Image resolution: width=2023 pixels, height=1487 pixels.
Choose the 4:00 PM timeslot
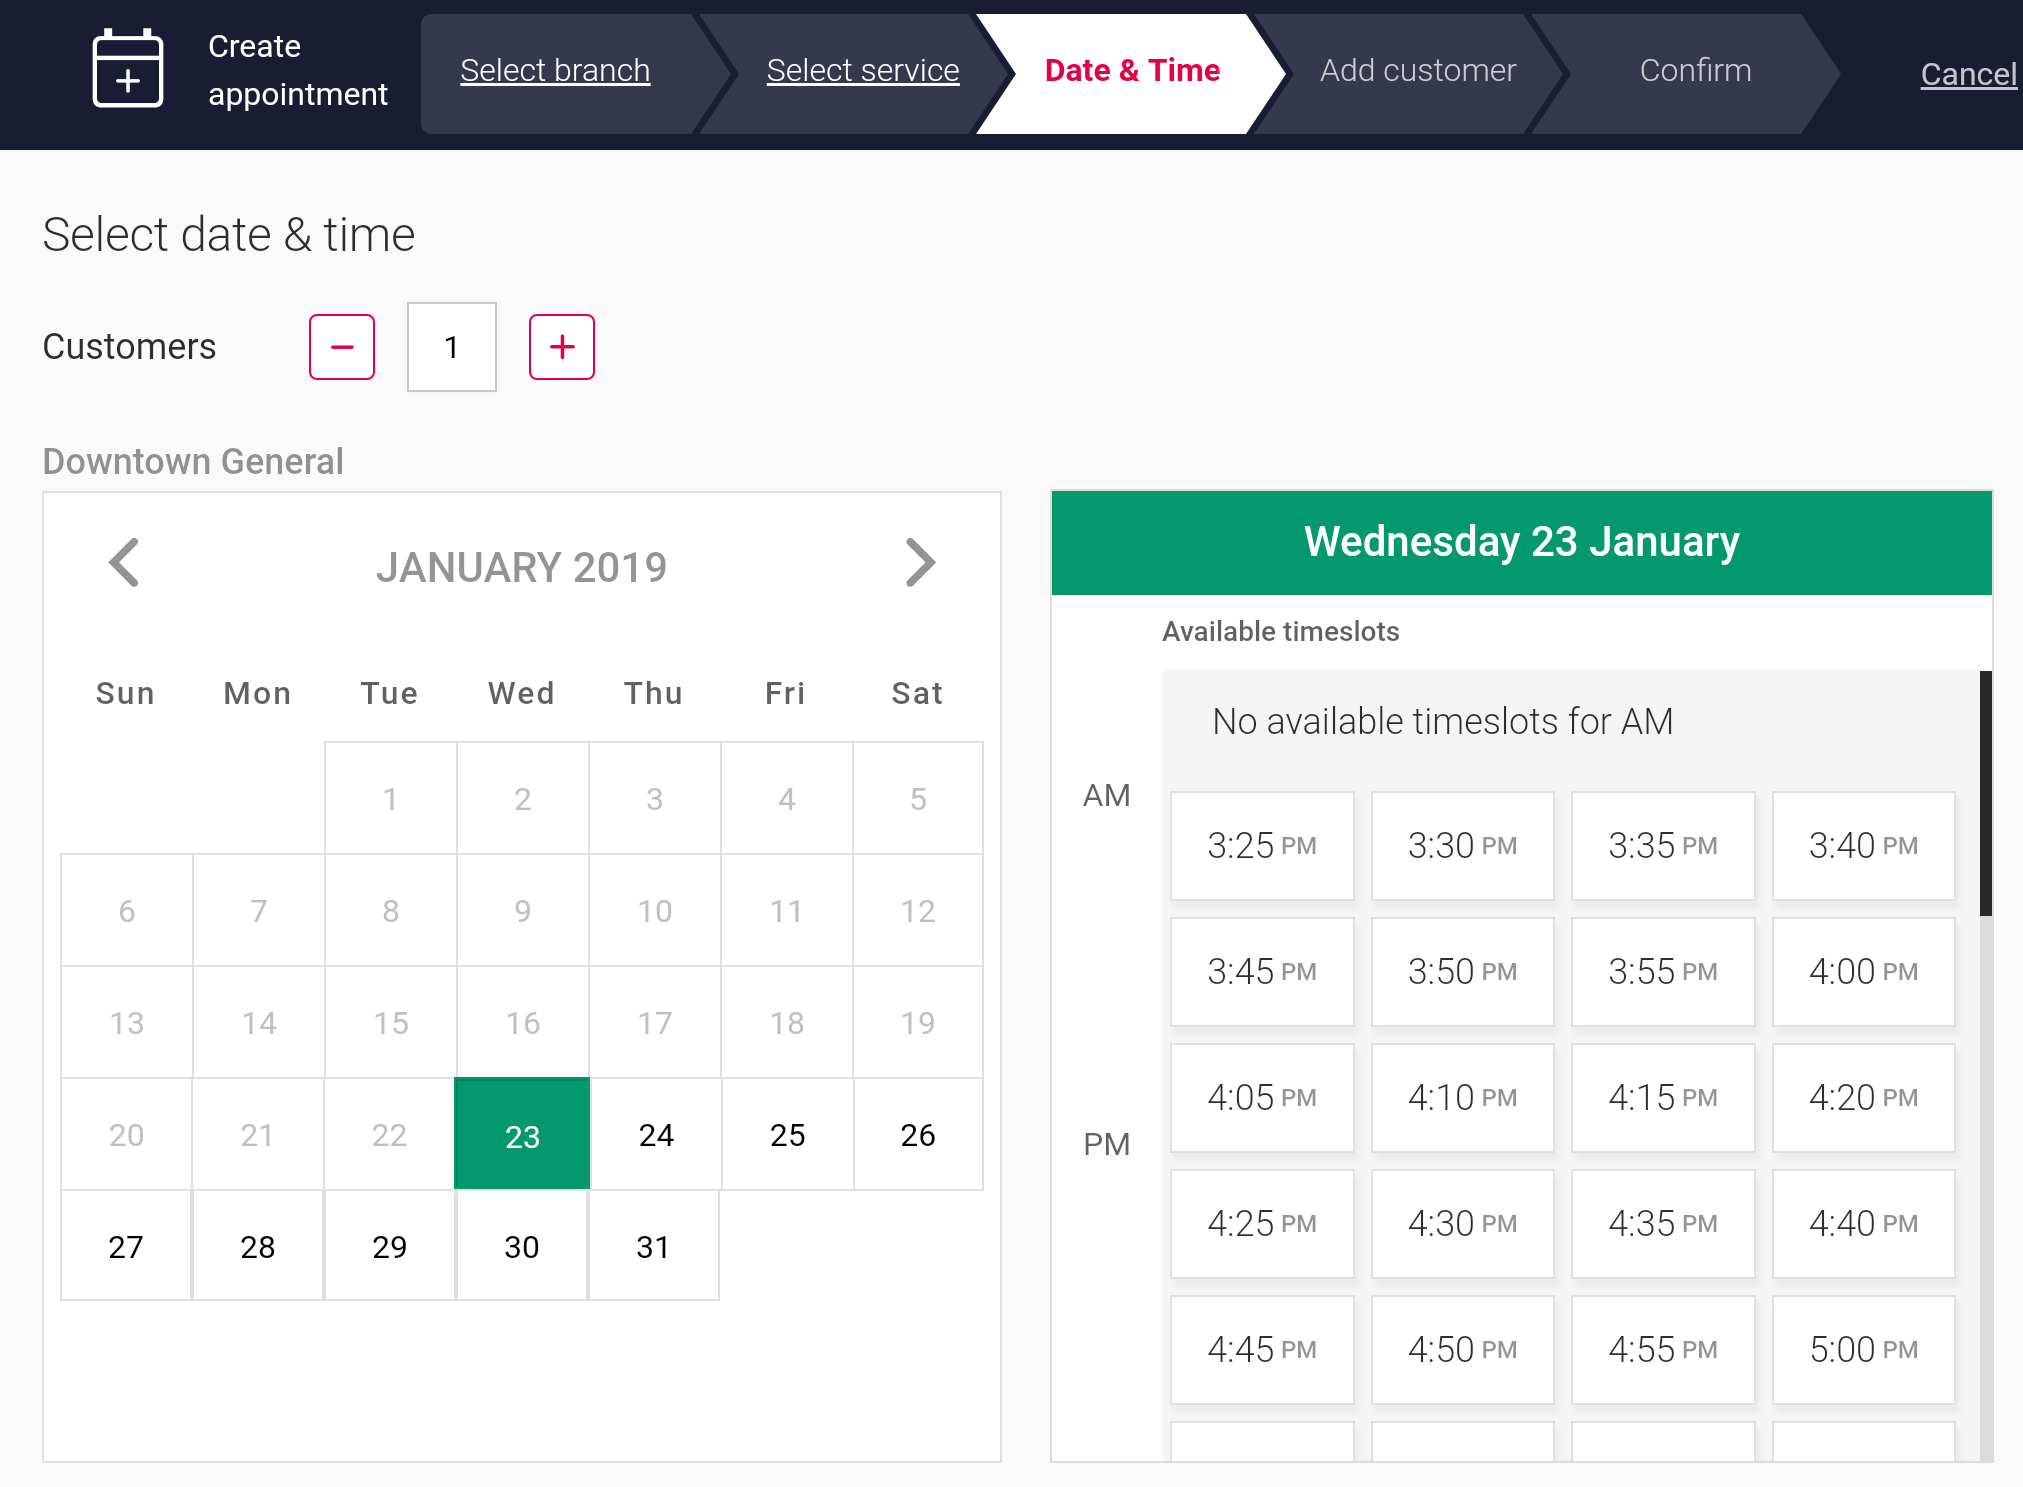click(x=1864, y=972)
